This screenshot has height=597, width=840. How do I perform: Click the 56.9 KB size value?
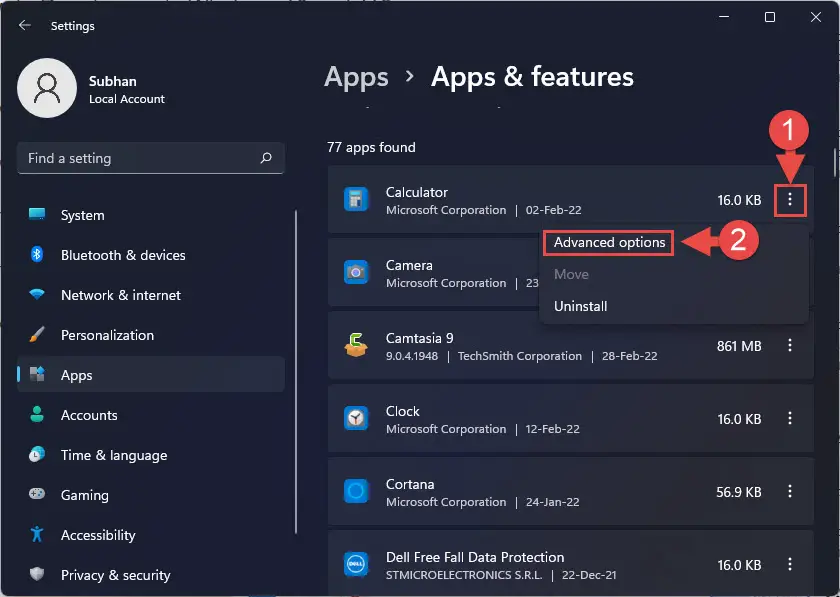(739, 492)
